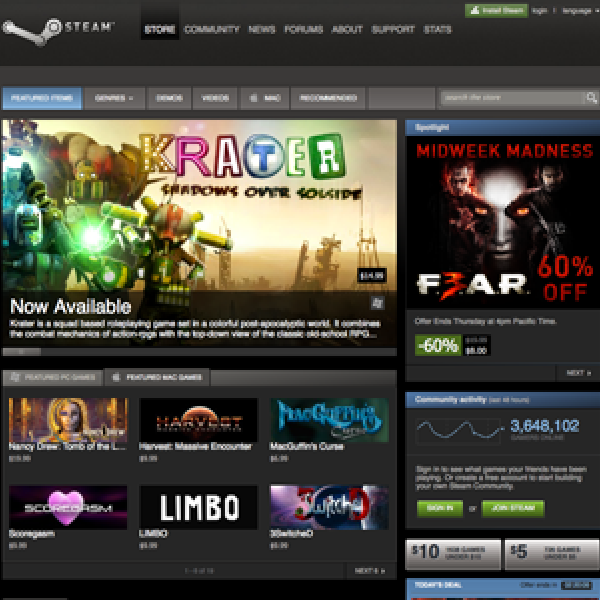Open the language dropdown
Viewport: 600px width, 600px height.
pos(577,10)
